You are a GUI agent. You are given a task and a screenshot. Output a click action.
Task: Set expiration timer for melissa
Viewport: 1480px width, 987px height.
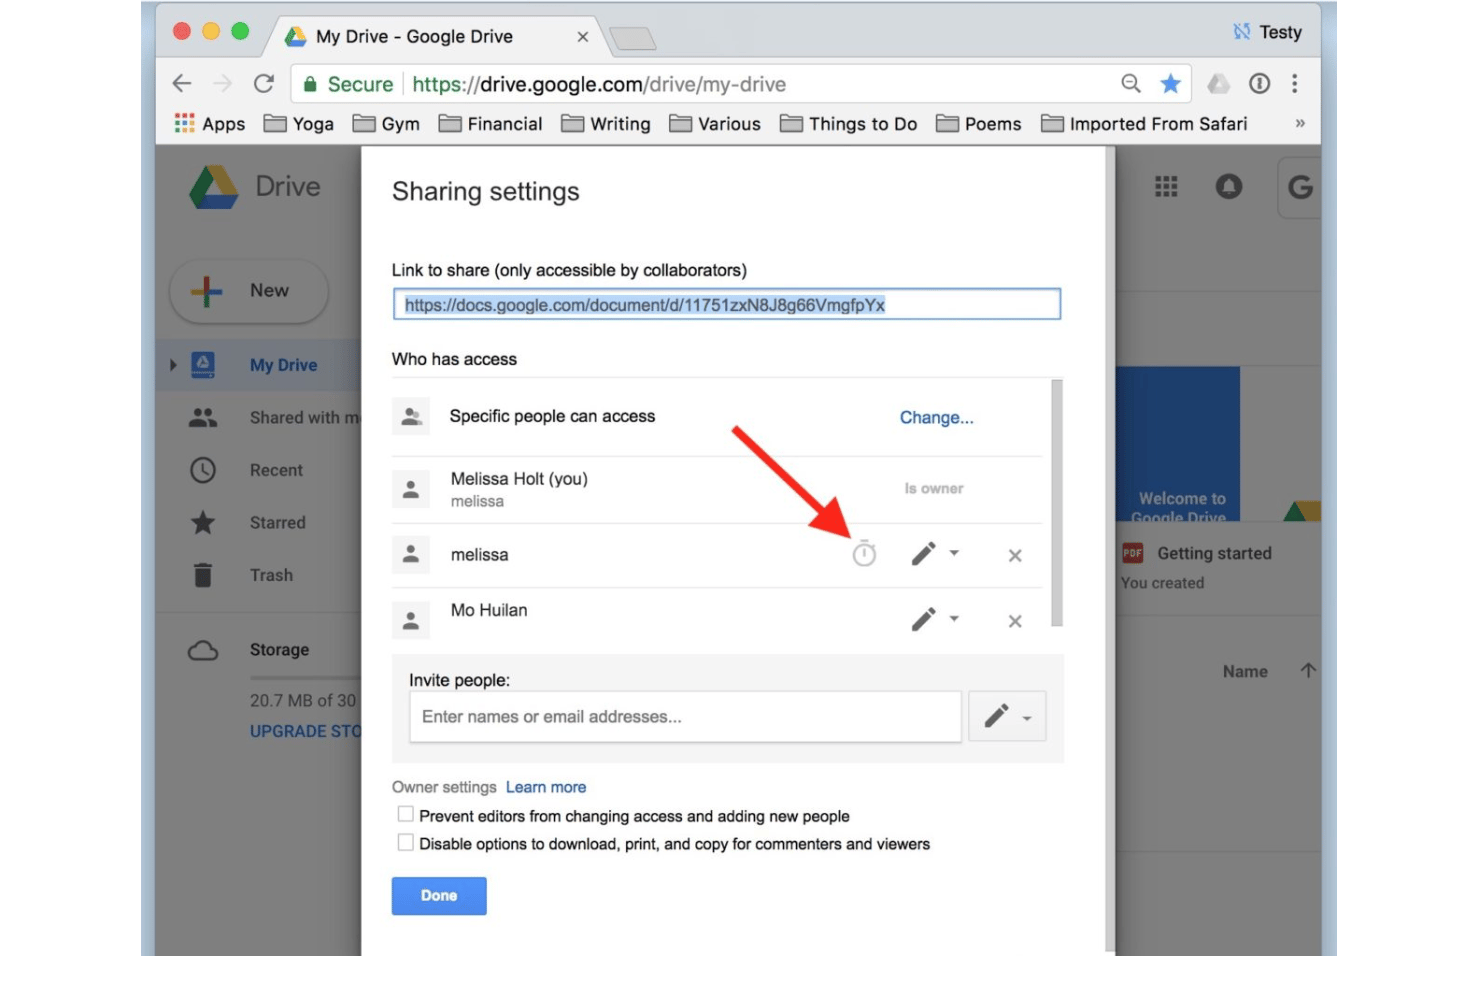pos(864,554)
